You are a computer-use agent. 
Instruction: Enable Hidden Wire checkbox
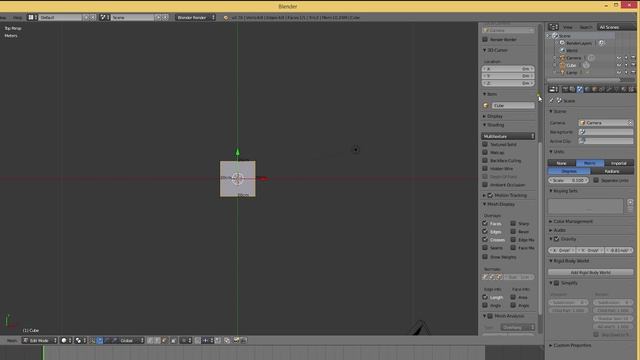(x=485, y=168)
